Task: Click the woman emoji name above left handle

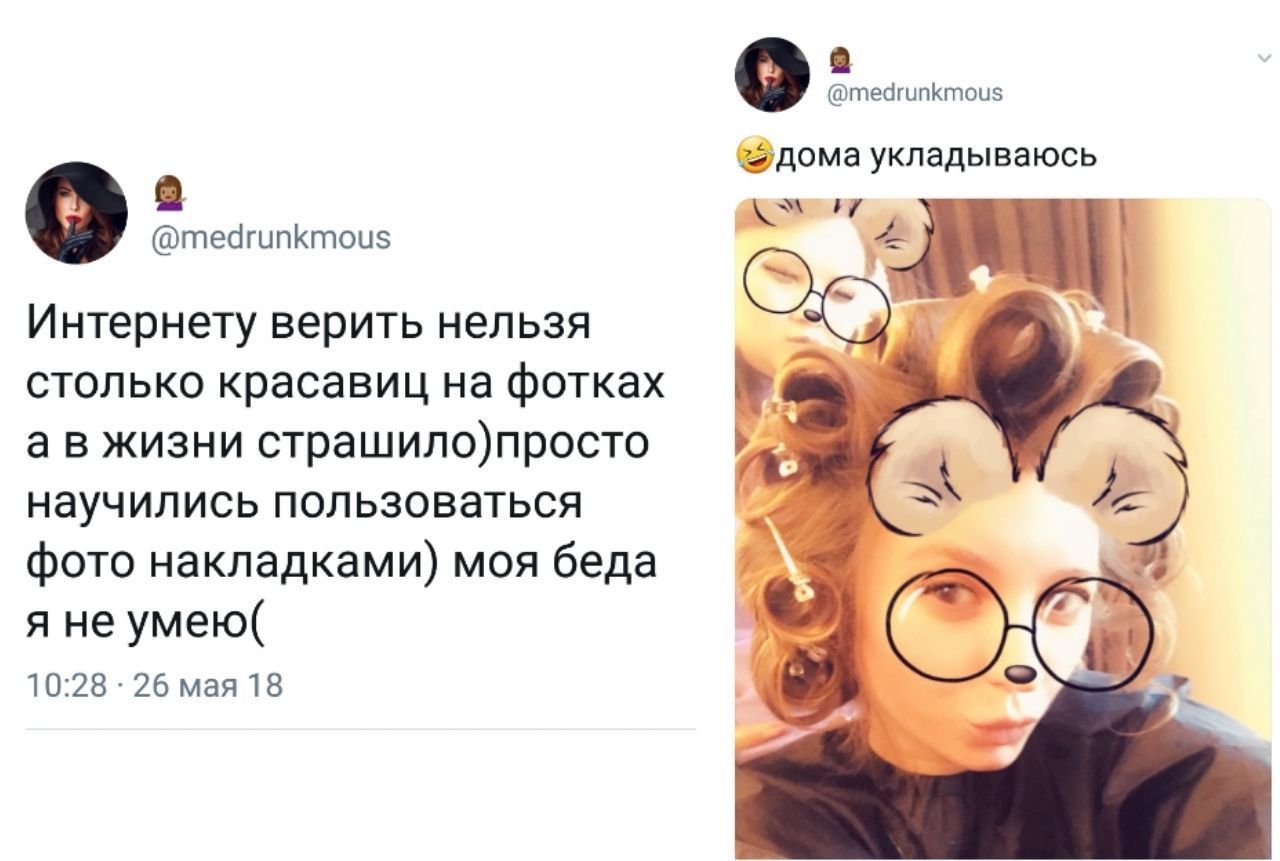Action: tap(170, 193)
